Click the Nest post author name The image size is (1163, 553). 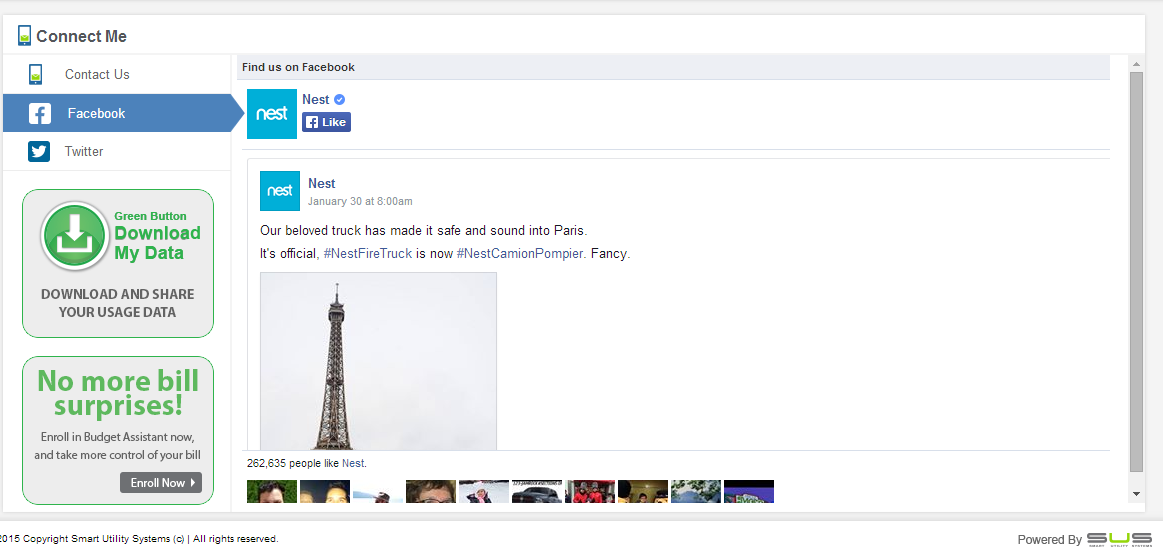coord(322,183)
